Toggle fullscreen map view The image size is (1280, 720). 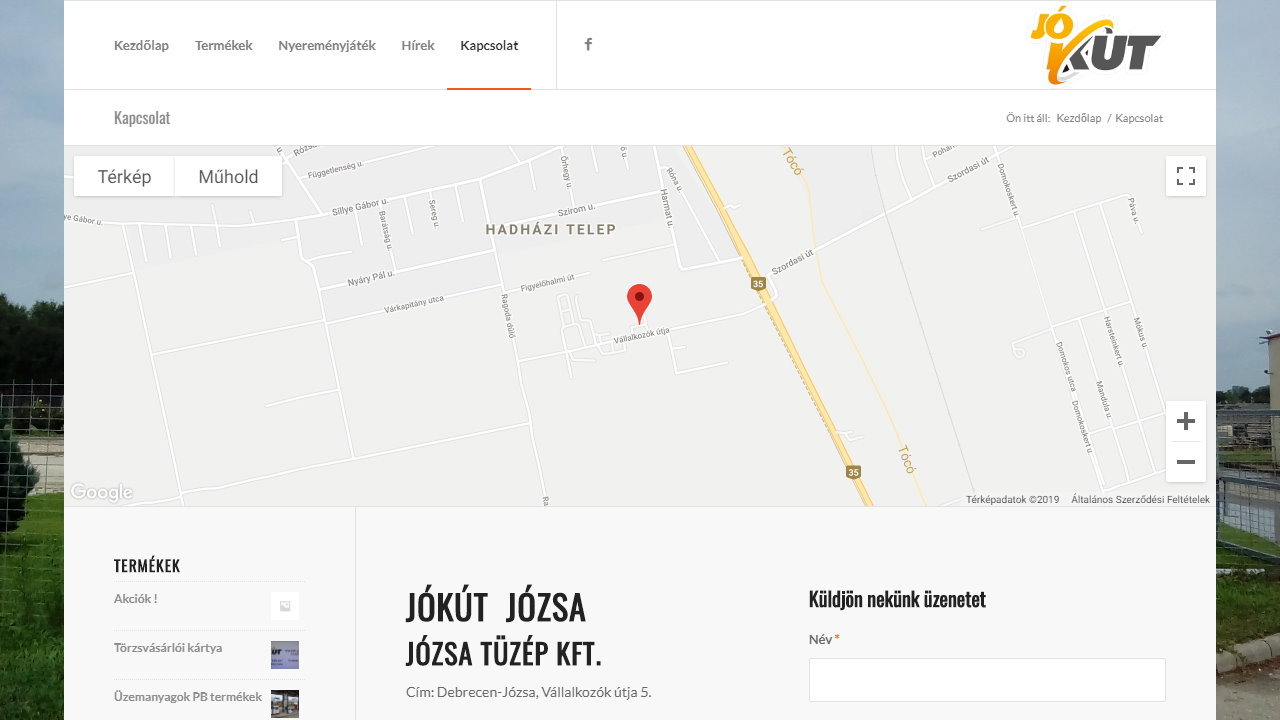[1186, 176]
